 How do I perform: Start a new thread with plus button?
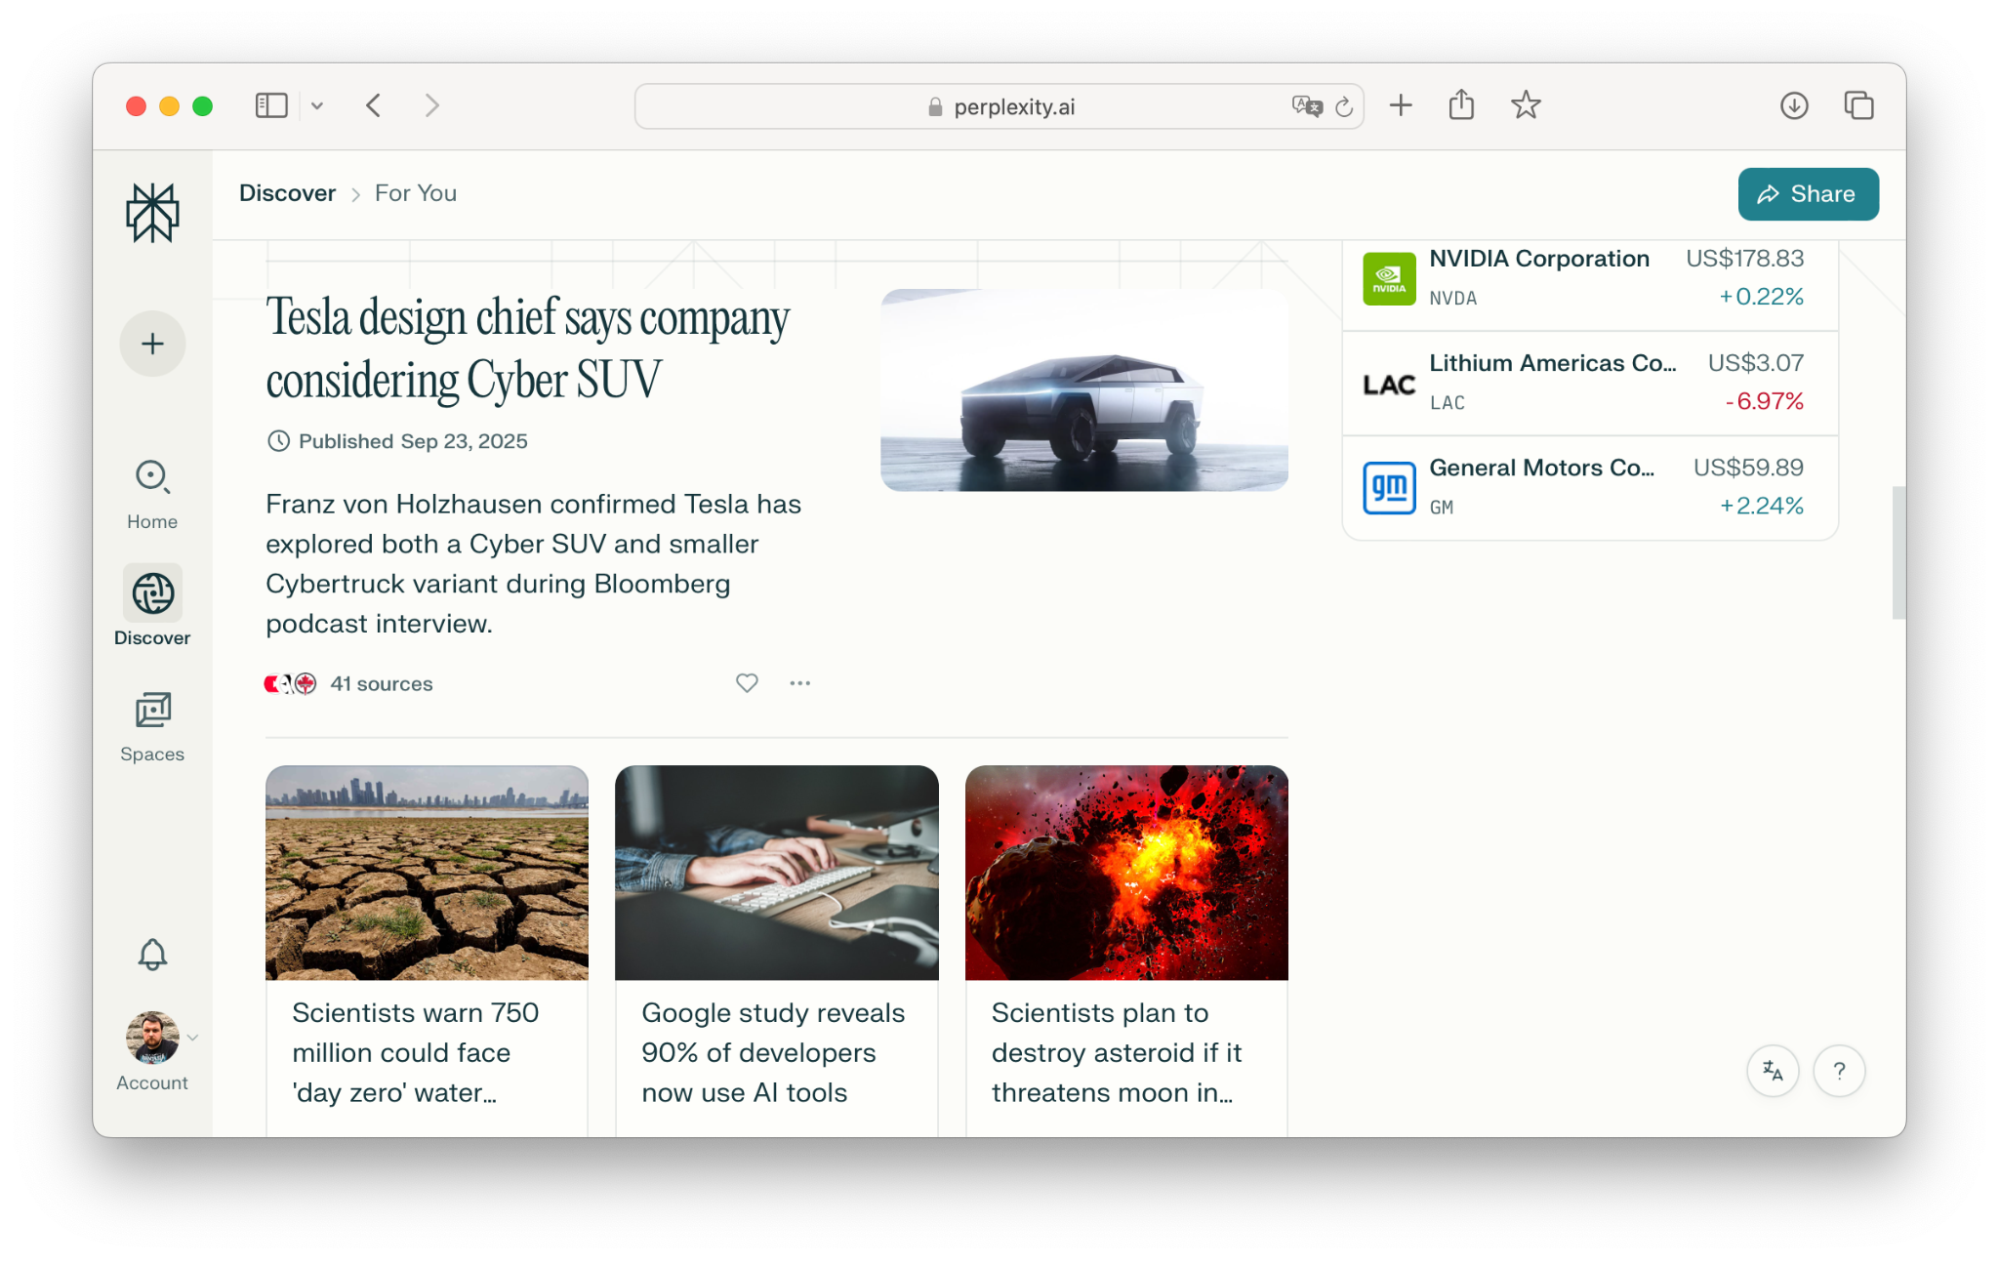(152, 344)
